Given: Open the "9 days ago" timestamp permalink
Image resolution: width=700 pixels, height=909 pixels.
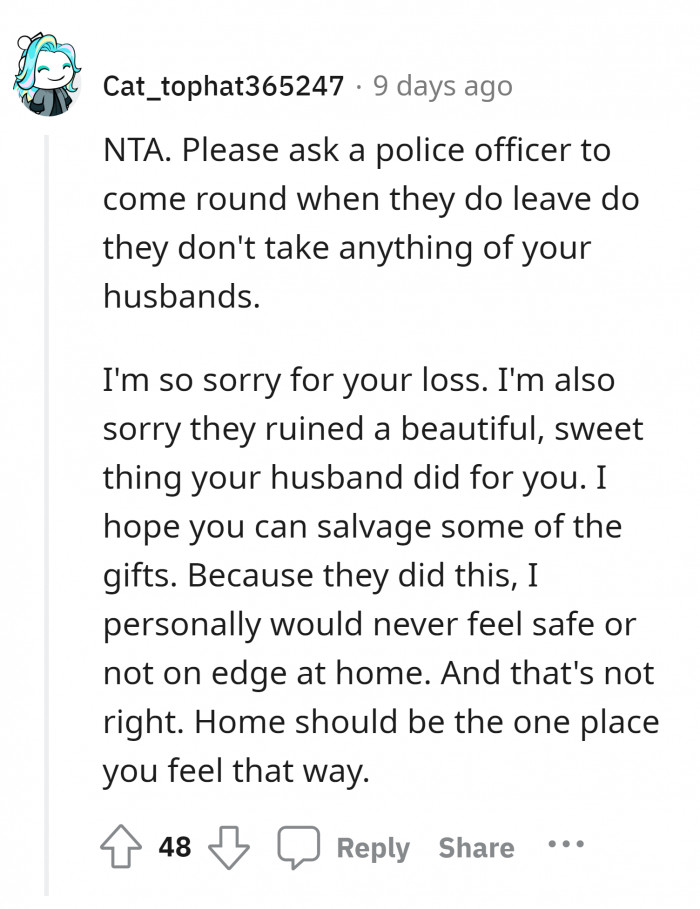Looking at the screenshot, I should tap(442, 86).
